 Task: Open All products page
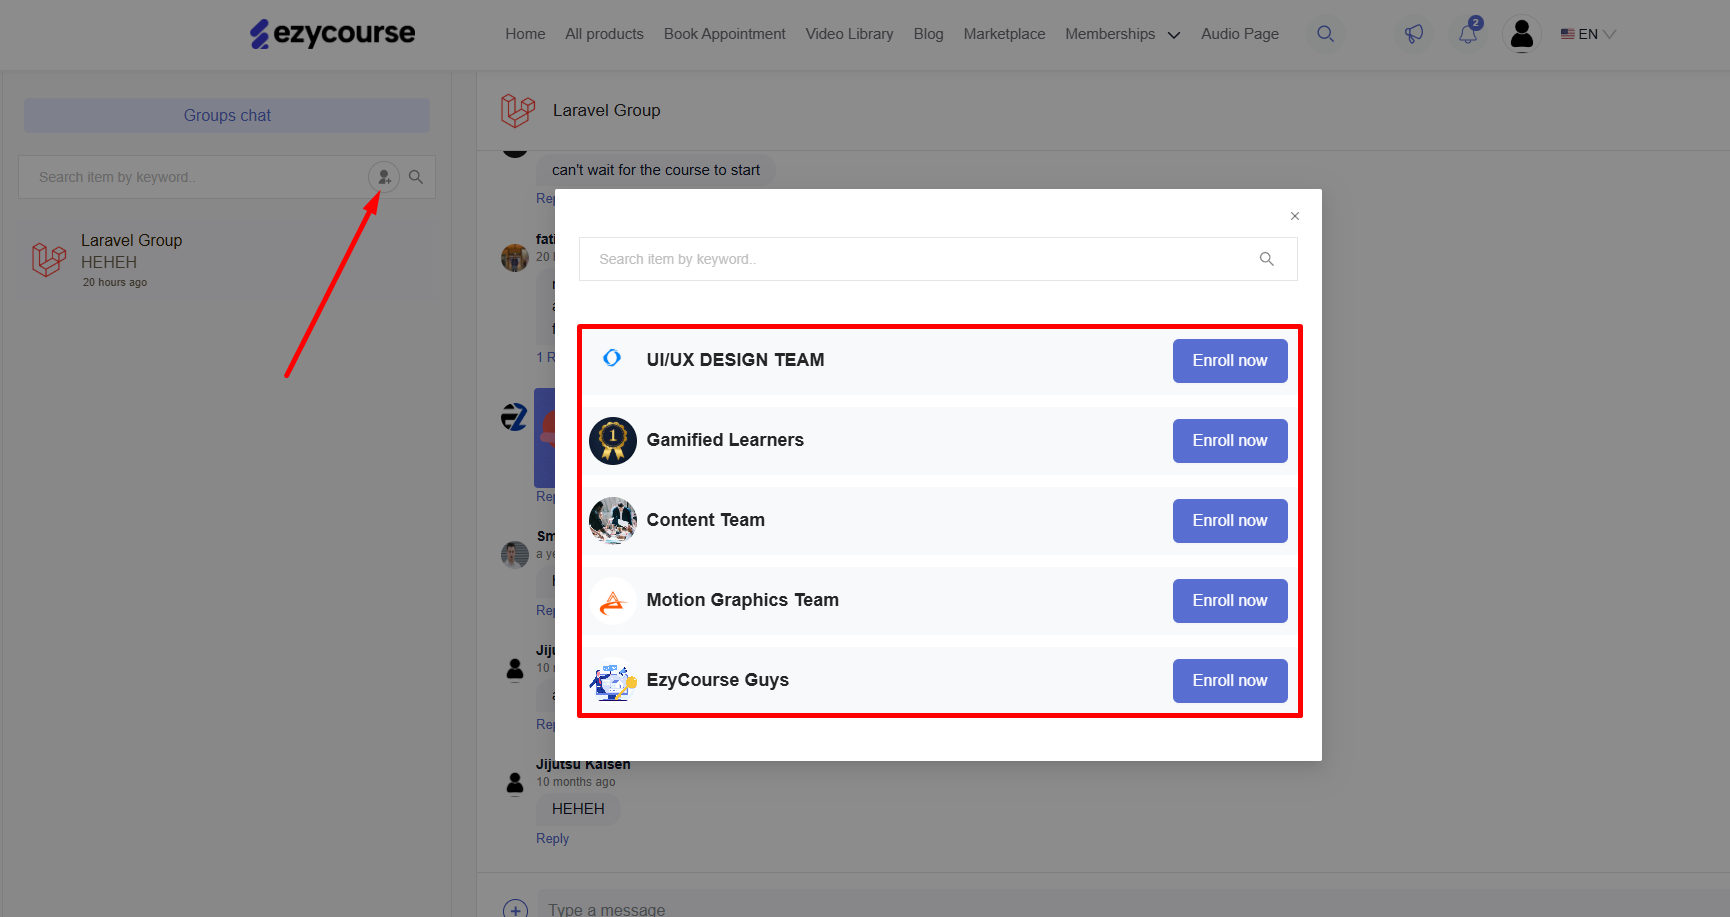pyautogui.click(x=604, y=34)
